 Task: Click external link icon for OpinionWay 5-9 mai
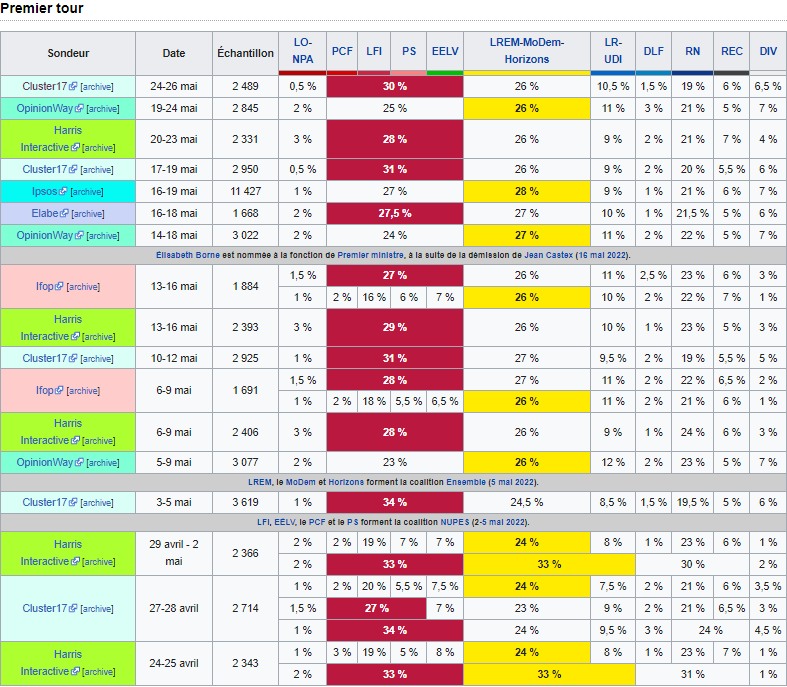coord(79,463)
